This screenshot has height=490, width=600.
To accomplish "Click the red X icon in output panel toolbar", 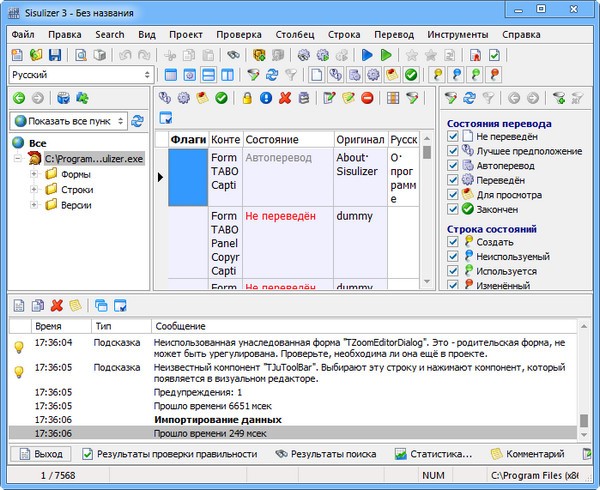I will pos(57,304).
